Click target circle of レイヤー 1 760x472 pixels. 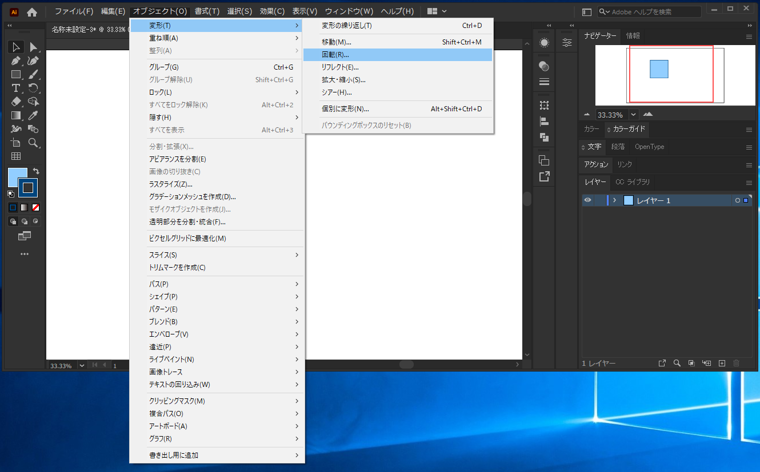737,200
